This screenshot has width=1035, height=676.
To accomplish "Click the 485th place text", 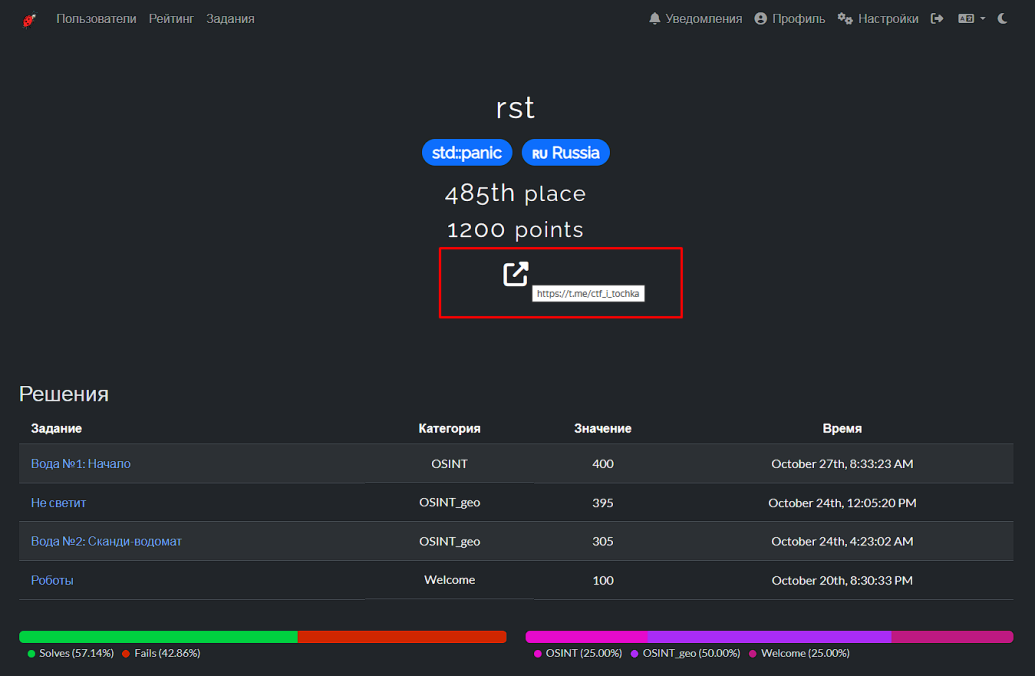I will coord(515,193).
